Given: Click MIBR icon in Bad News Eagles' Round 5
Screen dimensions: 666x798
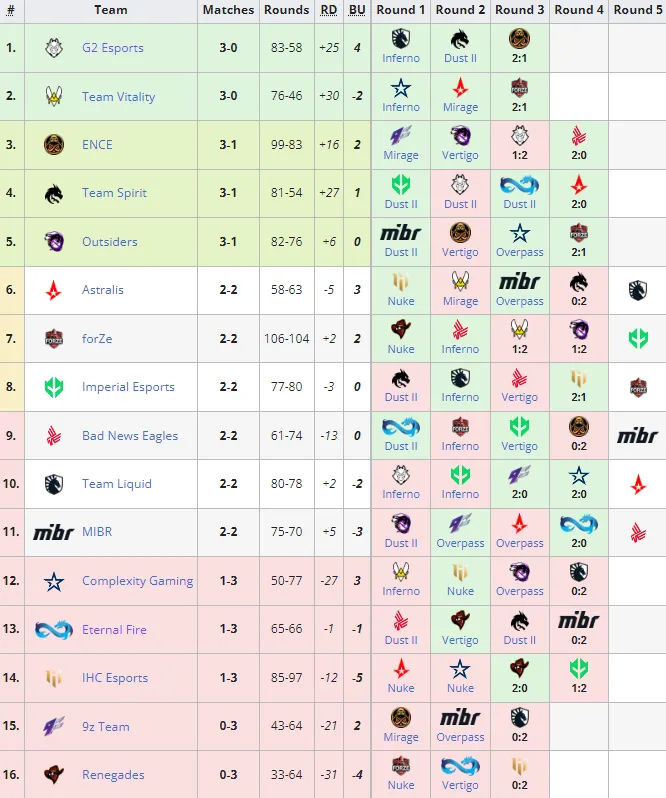Looking at the screenshot, I should [638, 436].
